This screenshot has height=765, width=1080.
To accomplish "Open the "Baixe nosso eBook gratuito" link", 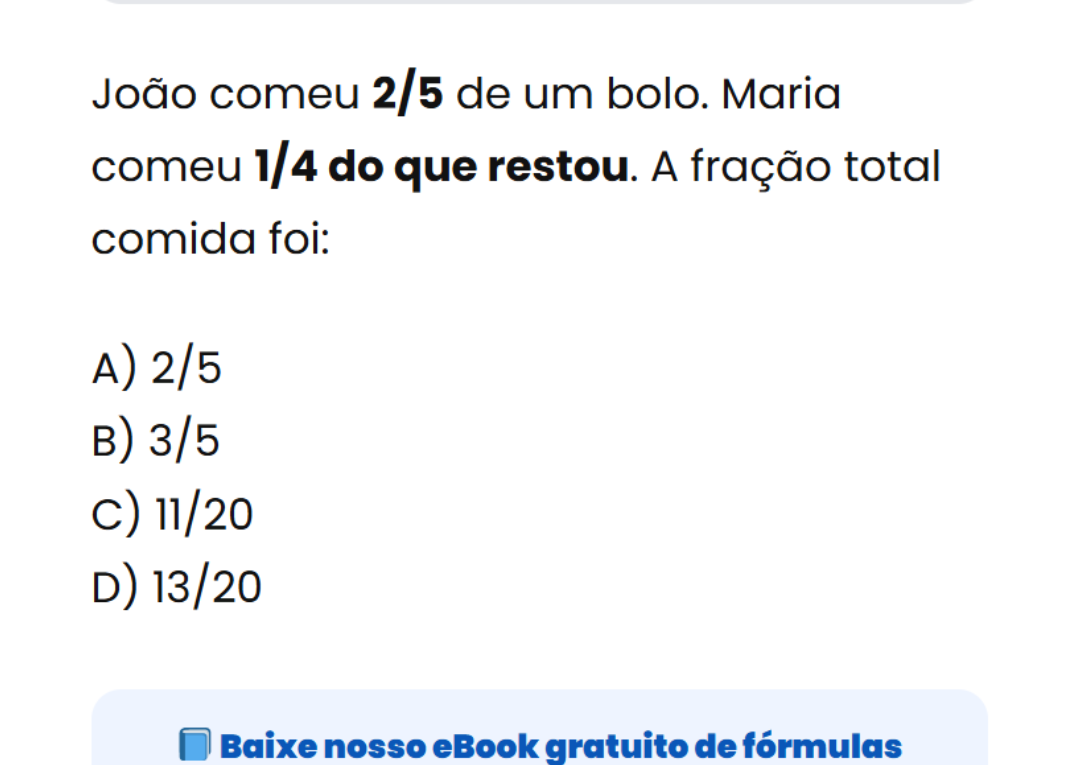I will 560,746.
